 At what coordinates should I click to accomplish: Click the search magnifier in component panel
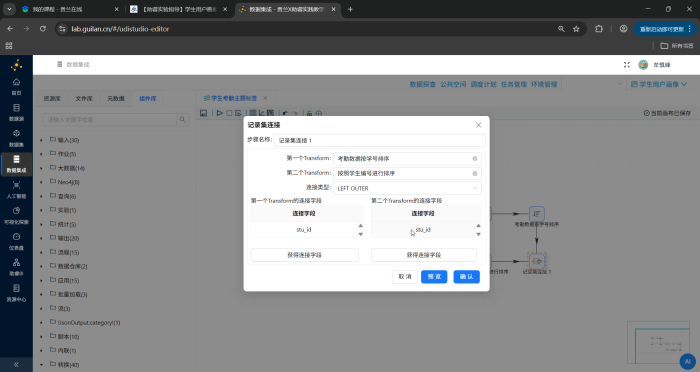[x=182, y=119]
